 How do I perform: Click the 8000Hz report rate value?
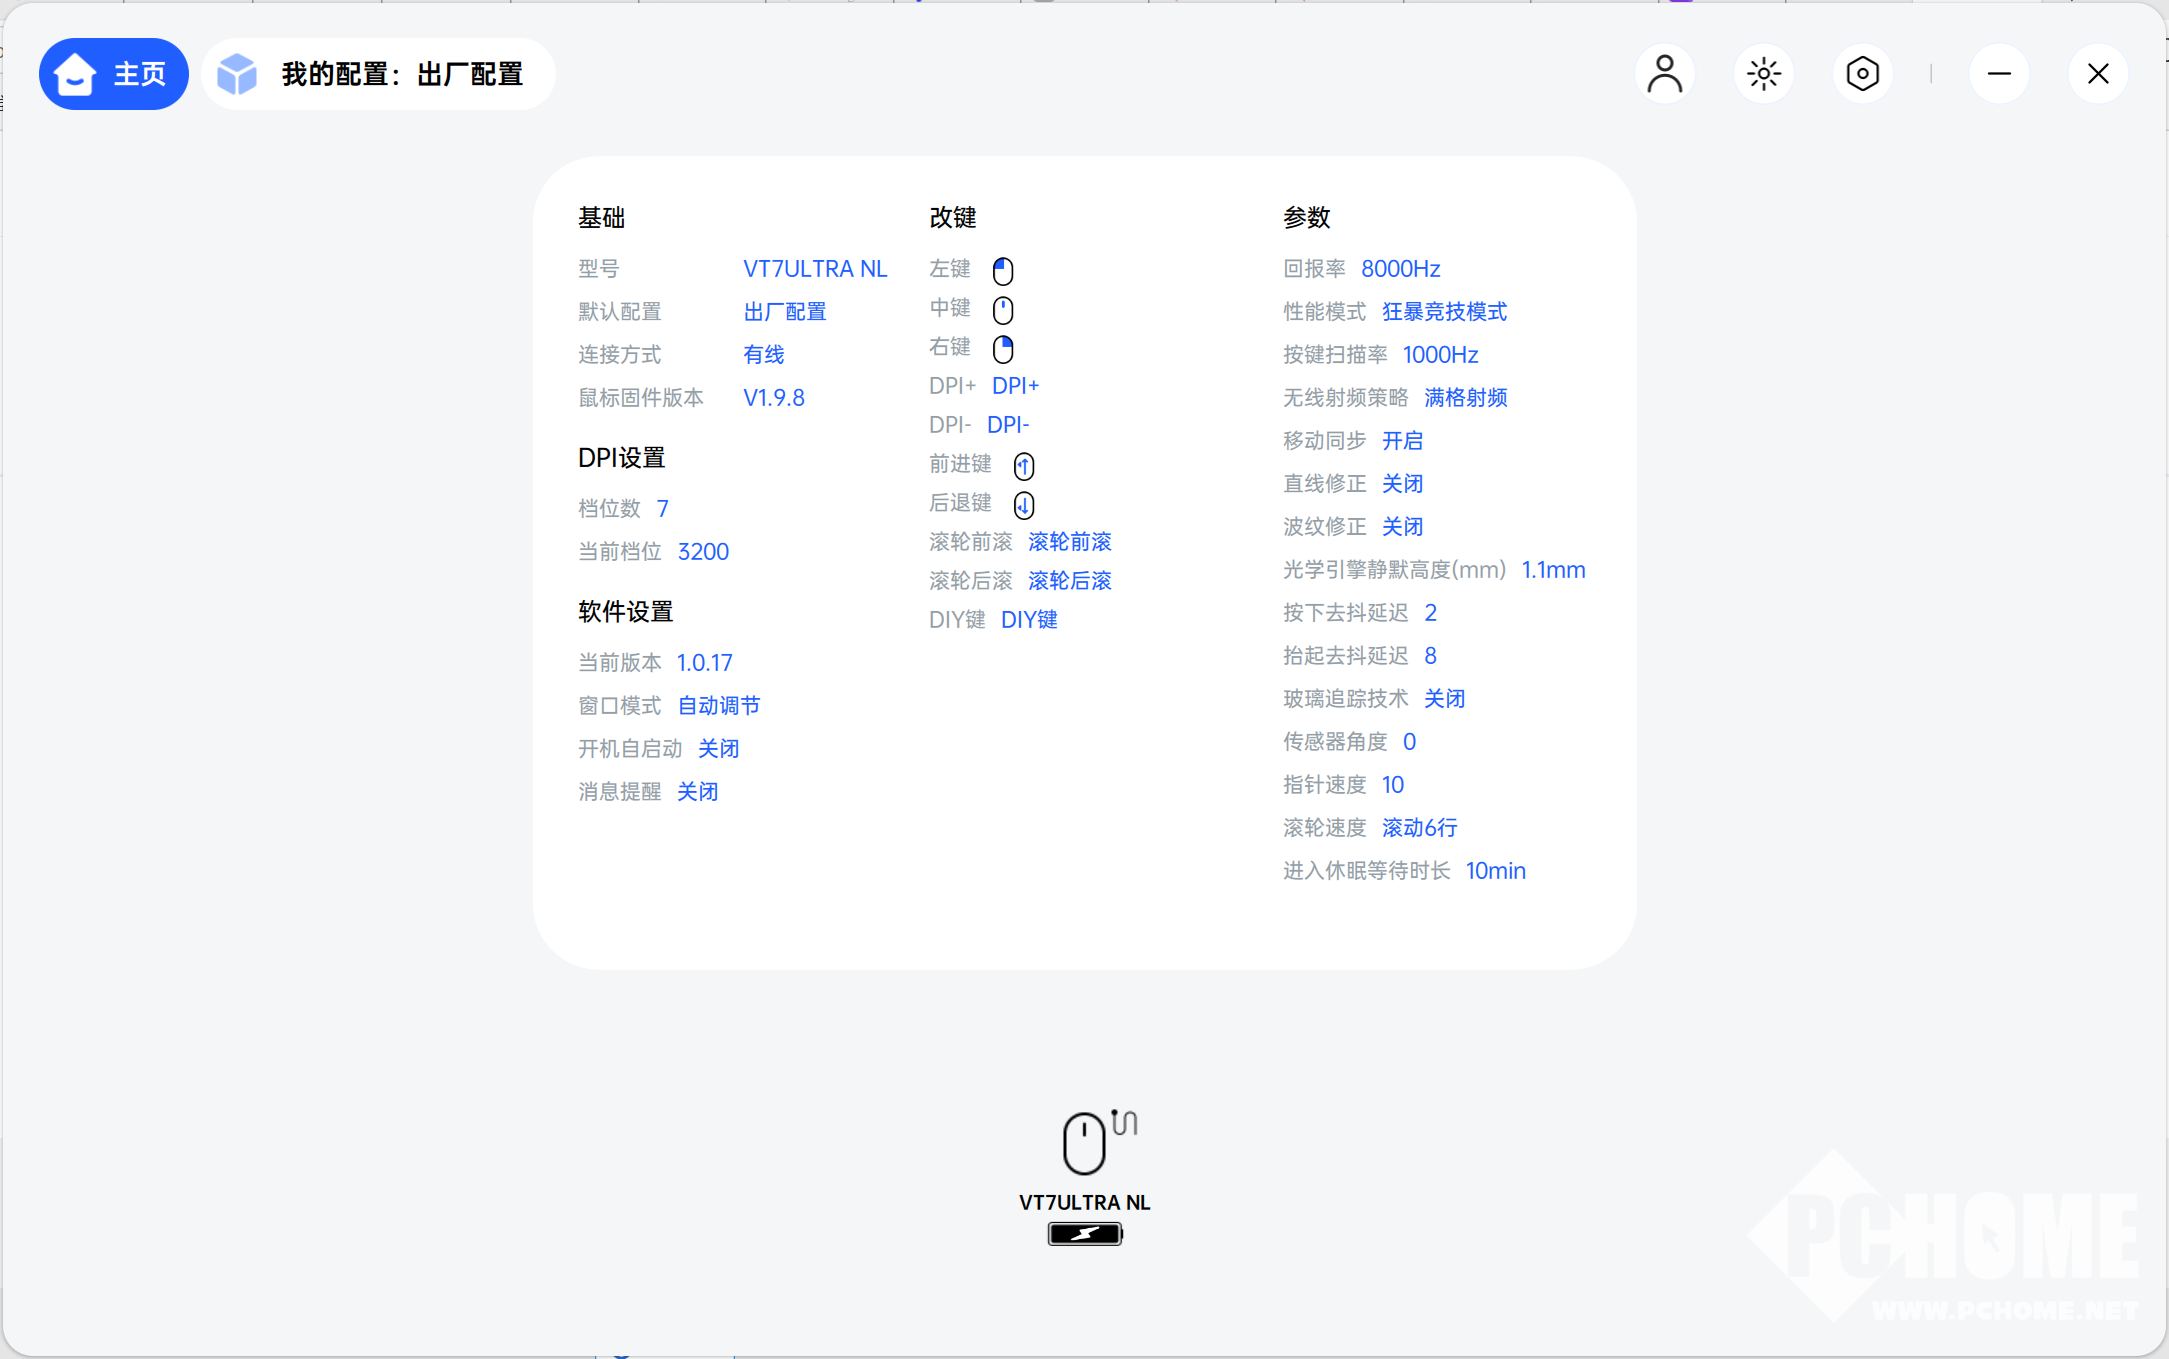click(1400, 269)
